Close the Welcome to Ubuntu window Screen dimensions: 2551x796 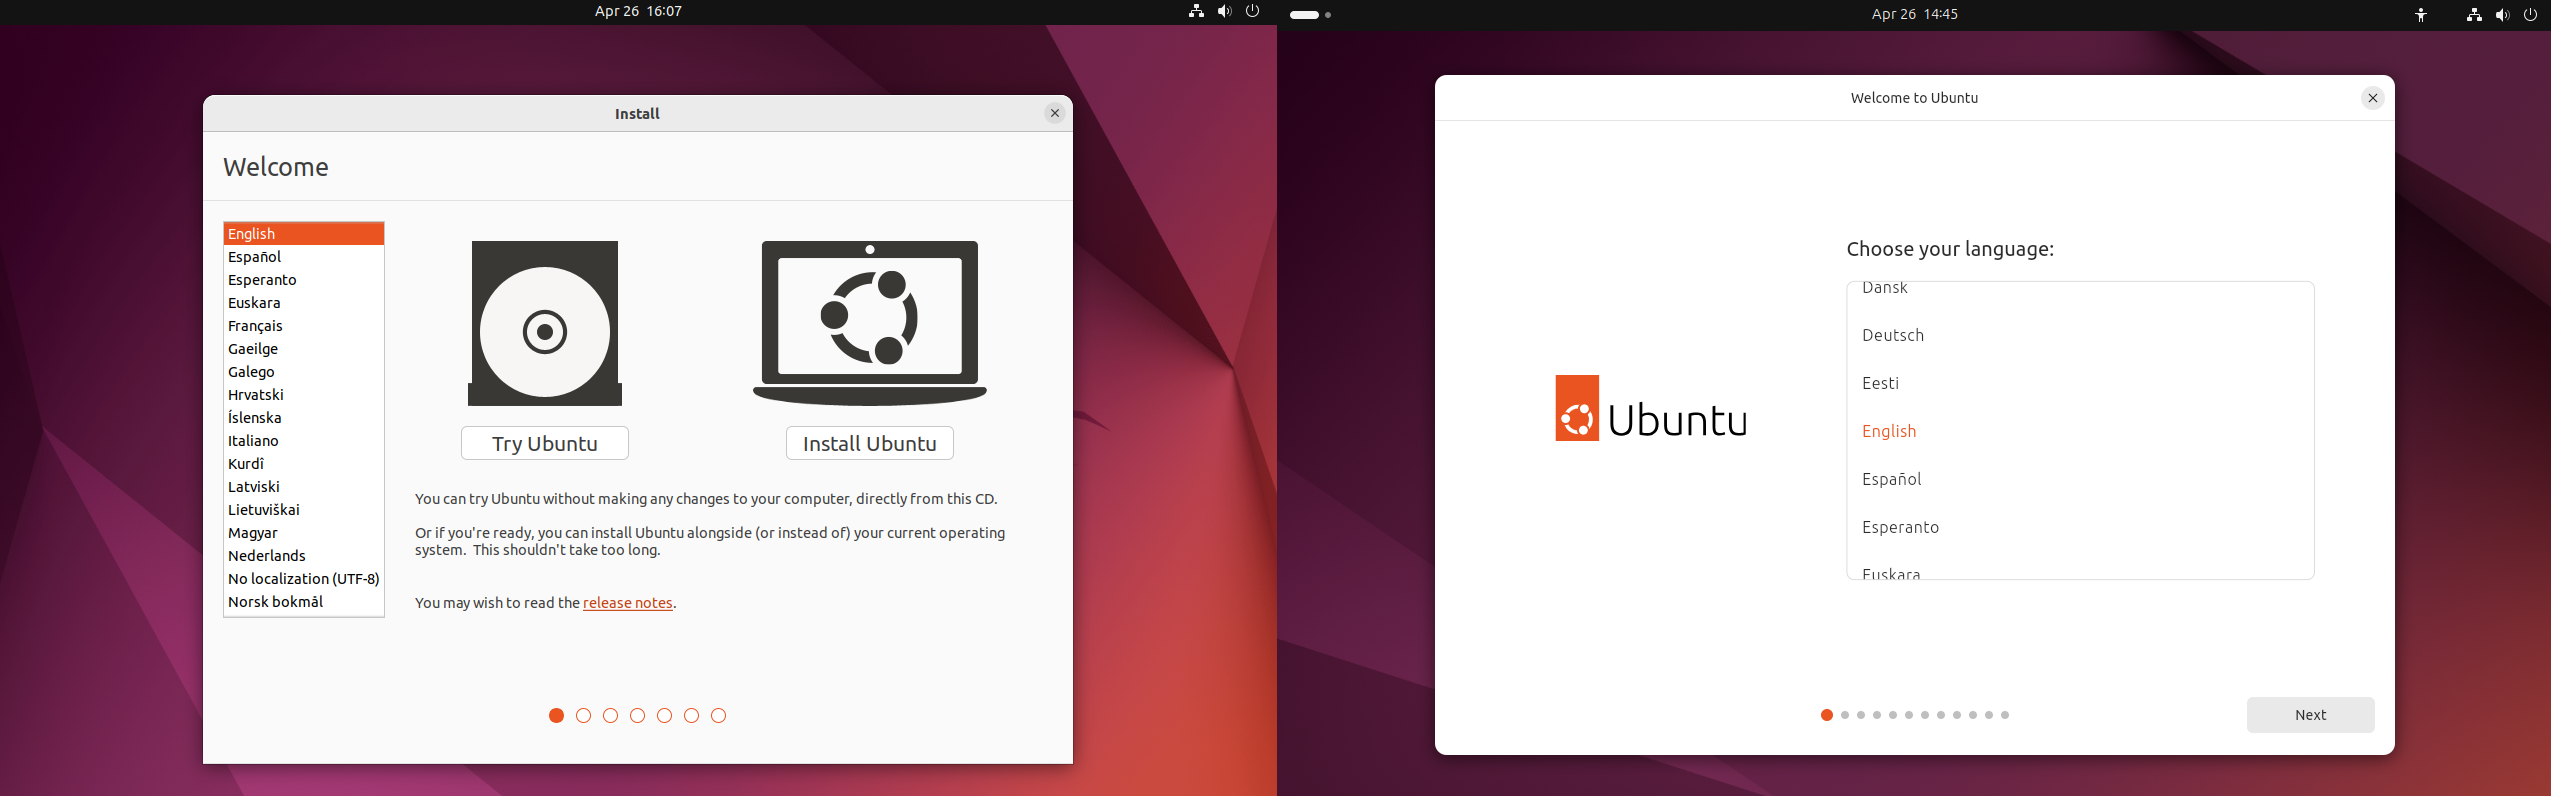(x=2372, y=98)
